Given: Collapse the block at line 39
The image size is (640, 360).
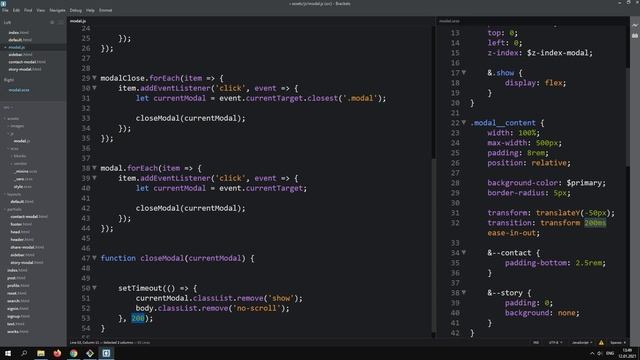Looking at the screenshot, I should pyautogui.click(x=94, y=178).
